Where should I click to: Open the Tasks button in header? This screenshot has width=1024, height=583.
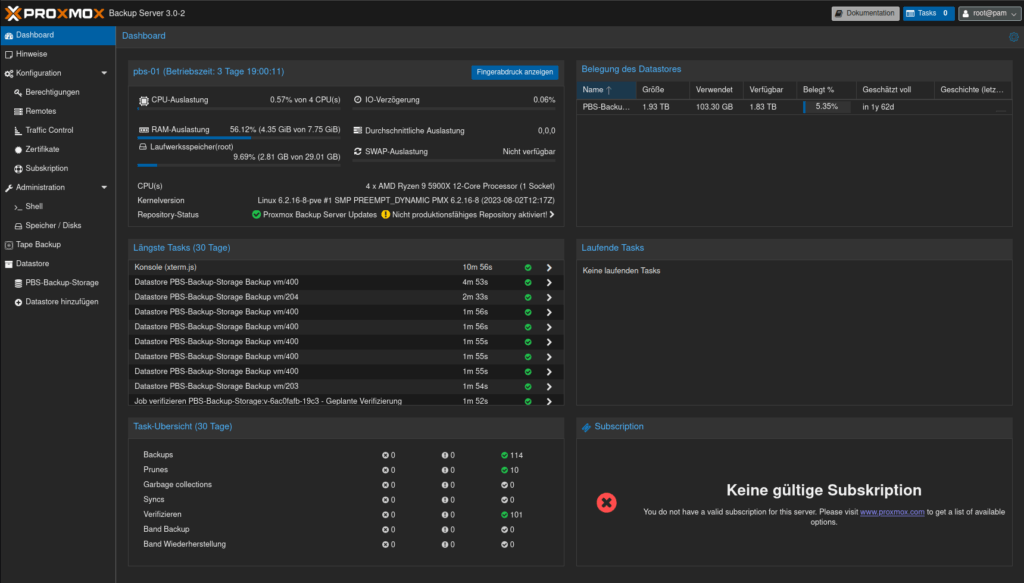tap(928, 13)
